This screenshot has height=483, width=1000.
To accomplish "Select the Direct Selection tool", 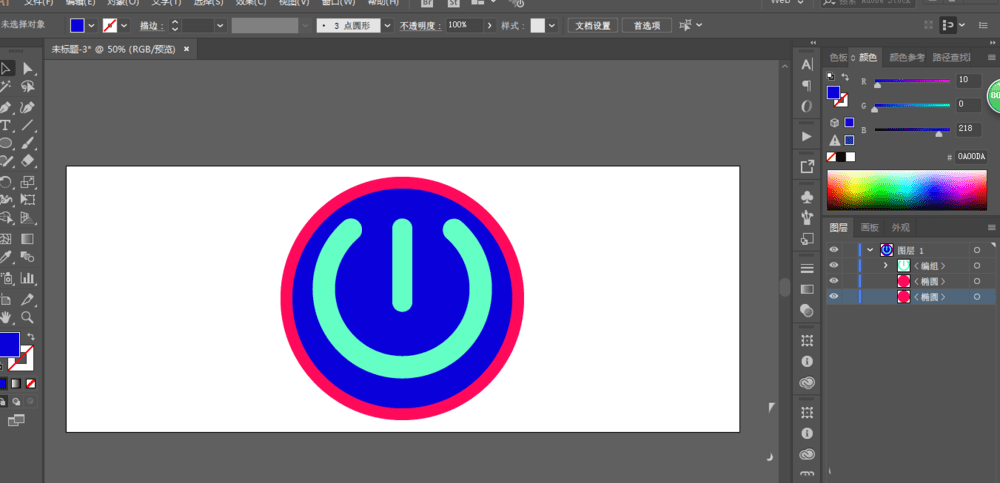I will [27, 68].
